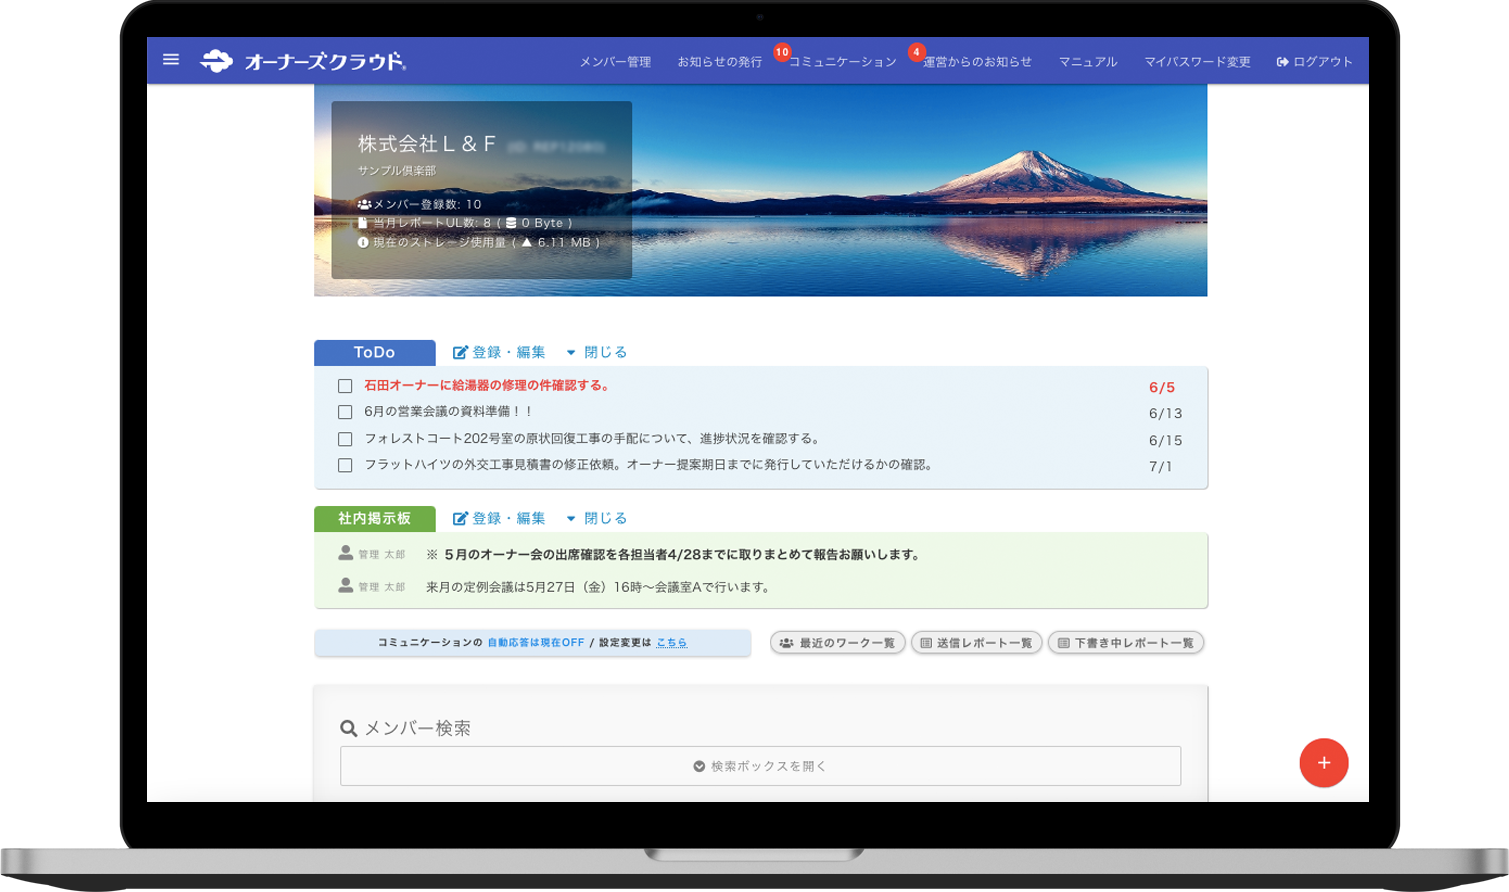Click the pencil edit icon in the ToDo section

click(460, 352)
